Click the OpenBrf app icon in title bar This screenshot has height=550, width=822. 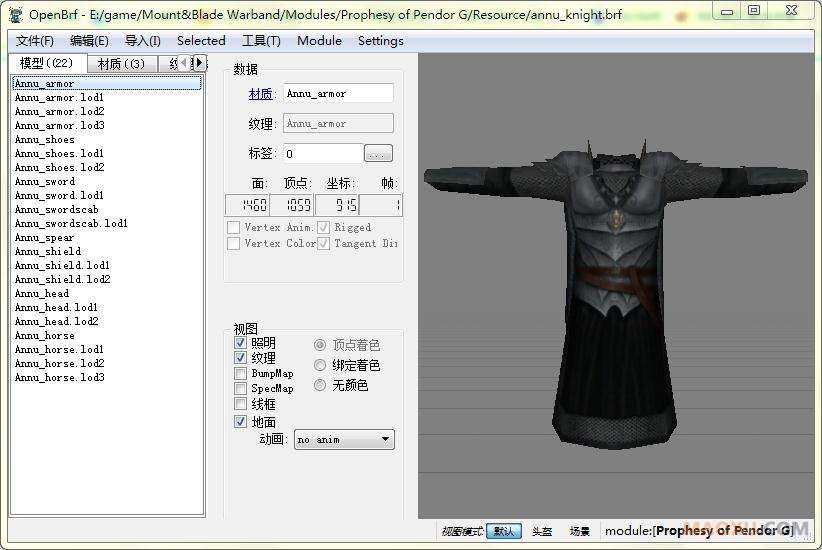coord(16,14)
